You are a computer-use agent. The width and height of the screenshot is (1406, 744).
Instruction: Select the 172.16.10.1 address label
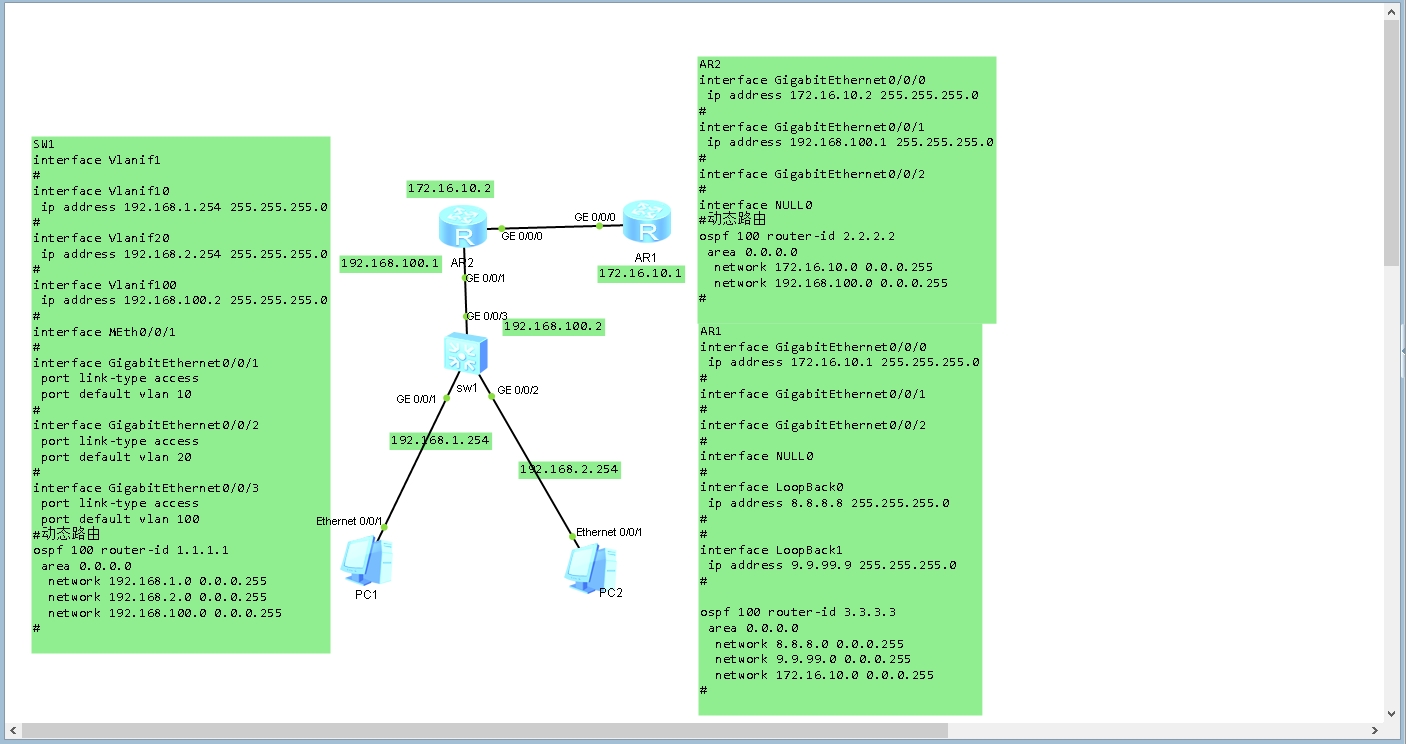click(641, 273)
